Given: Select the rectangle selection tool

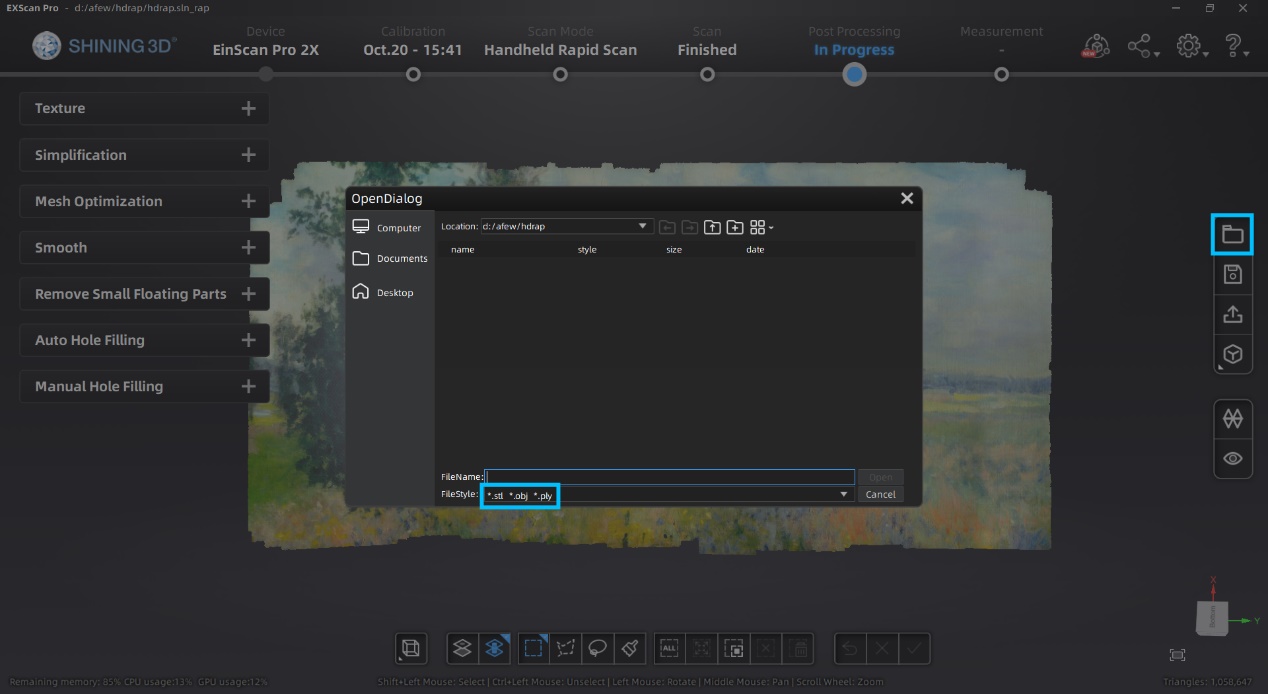Looking at the screenshot, I should tap(534, 648).
